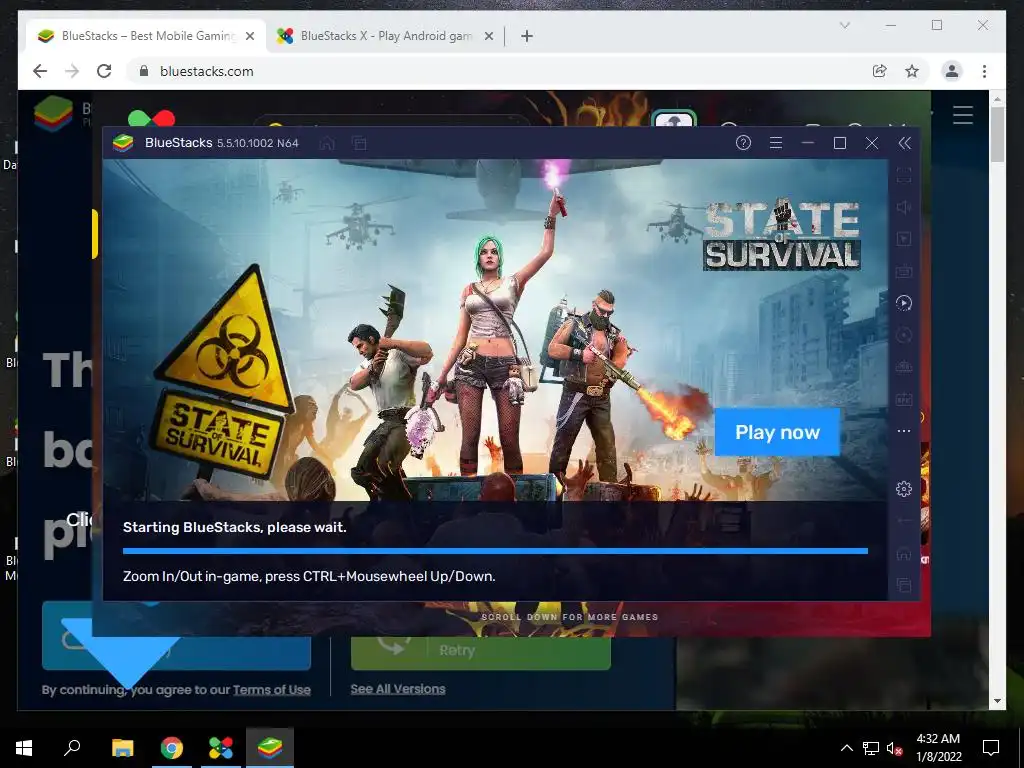Click FPS icon in BlueStacks sidebar

pos(904,399)
